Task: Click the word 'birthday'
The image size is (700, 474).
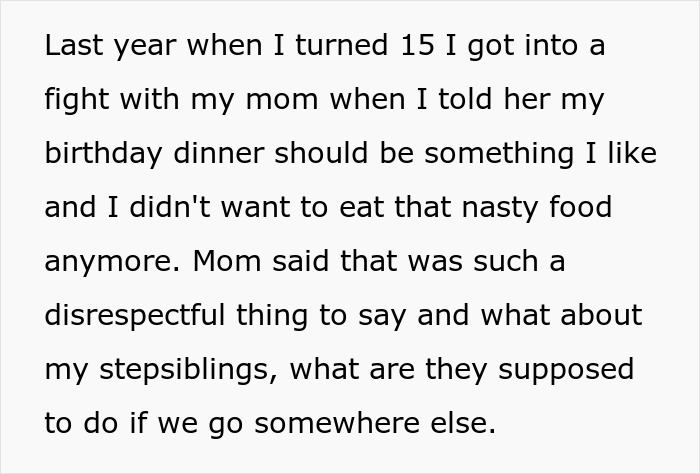Action: [x=100, y=155]
